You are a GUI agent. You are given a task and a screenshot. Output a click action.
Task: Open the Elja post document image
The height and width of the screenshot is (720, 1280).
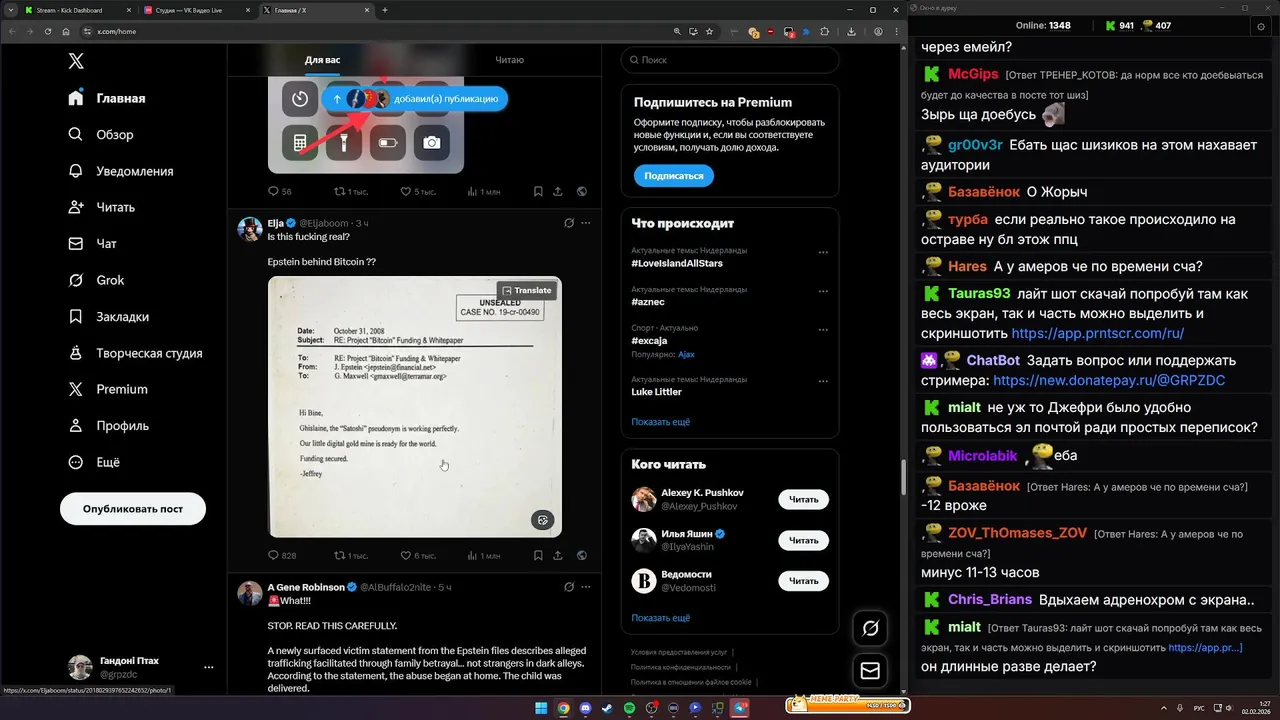click(414, 406)
